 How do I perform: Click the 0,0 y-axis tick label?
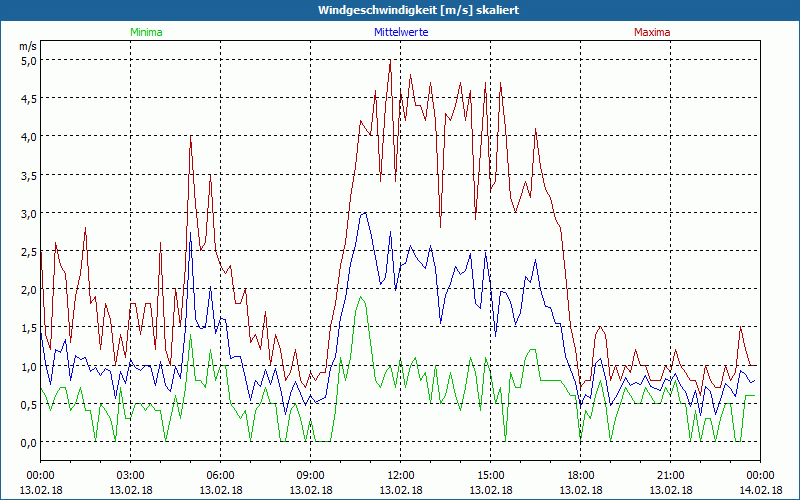coord(29,442)
